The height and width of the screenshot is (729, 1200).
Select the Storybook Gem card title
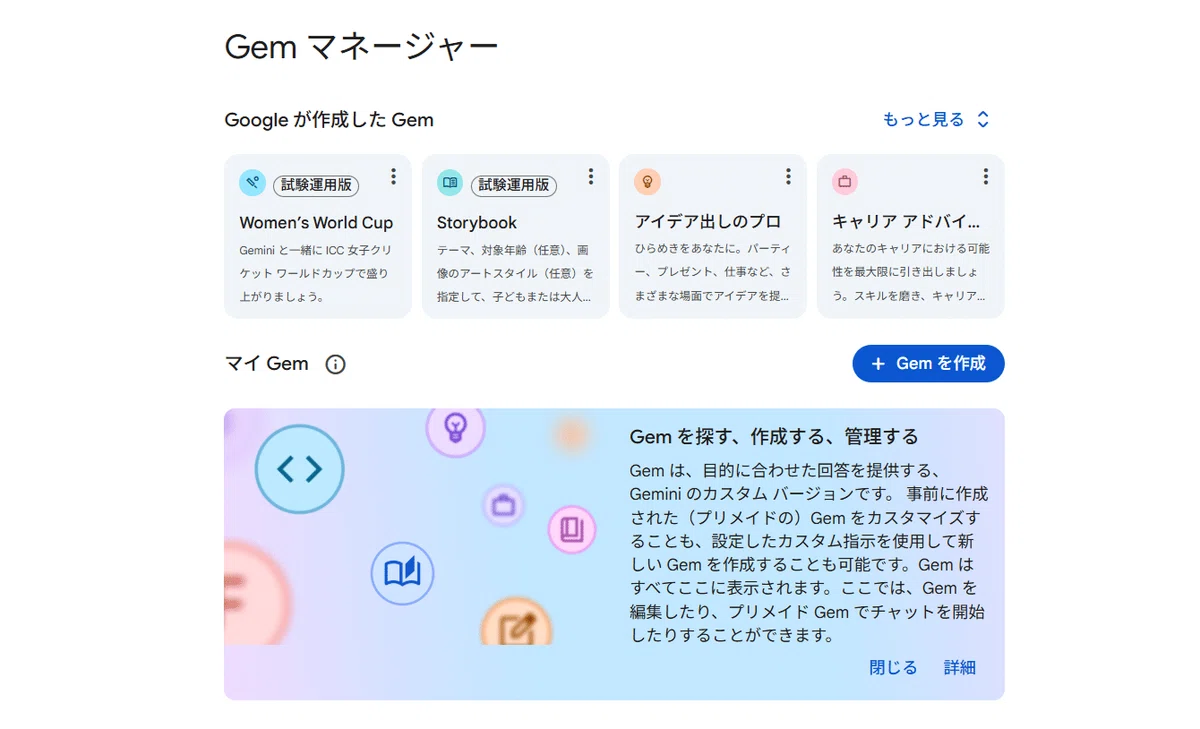click(x=477, y=223)
